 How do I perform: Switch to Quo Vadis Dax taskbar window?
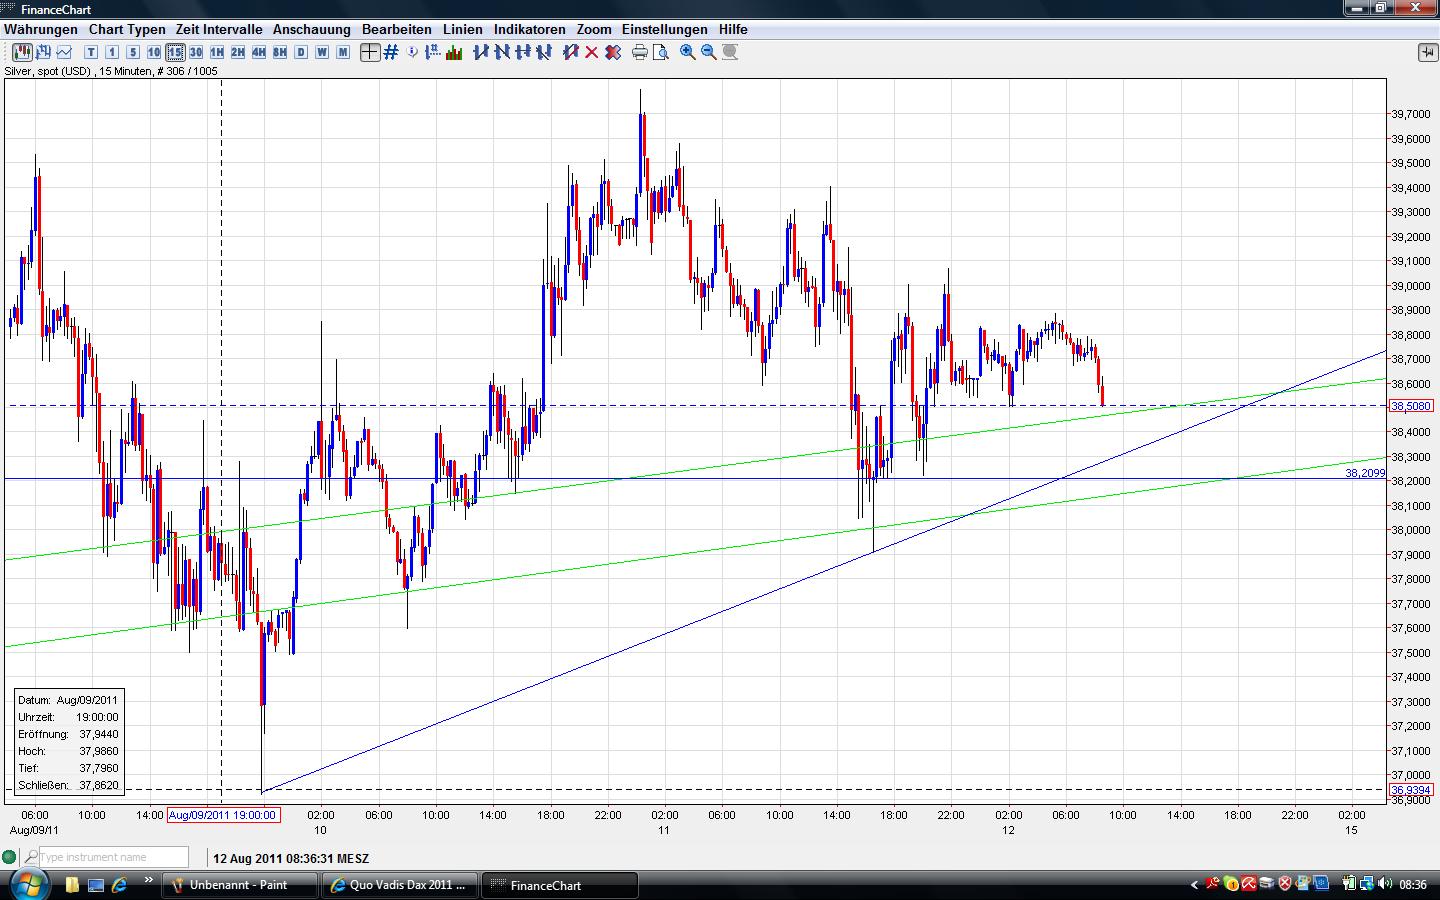(400, 885)
